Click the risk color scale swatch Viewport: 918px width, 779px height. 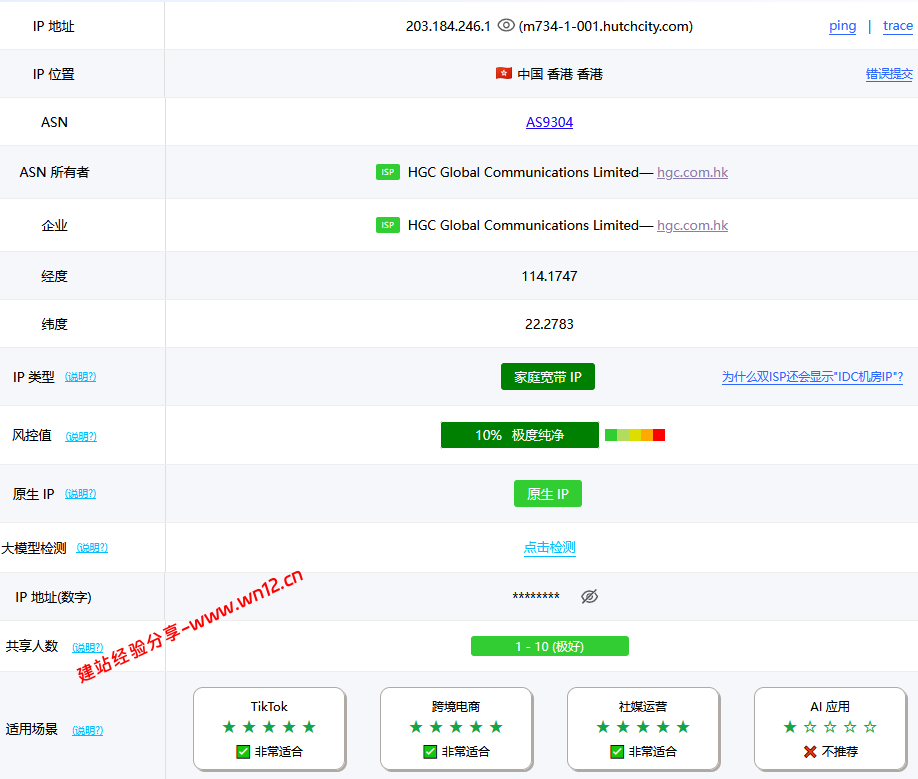pos(635,435)
